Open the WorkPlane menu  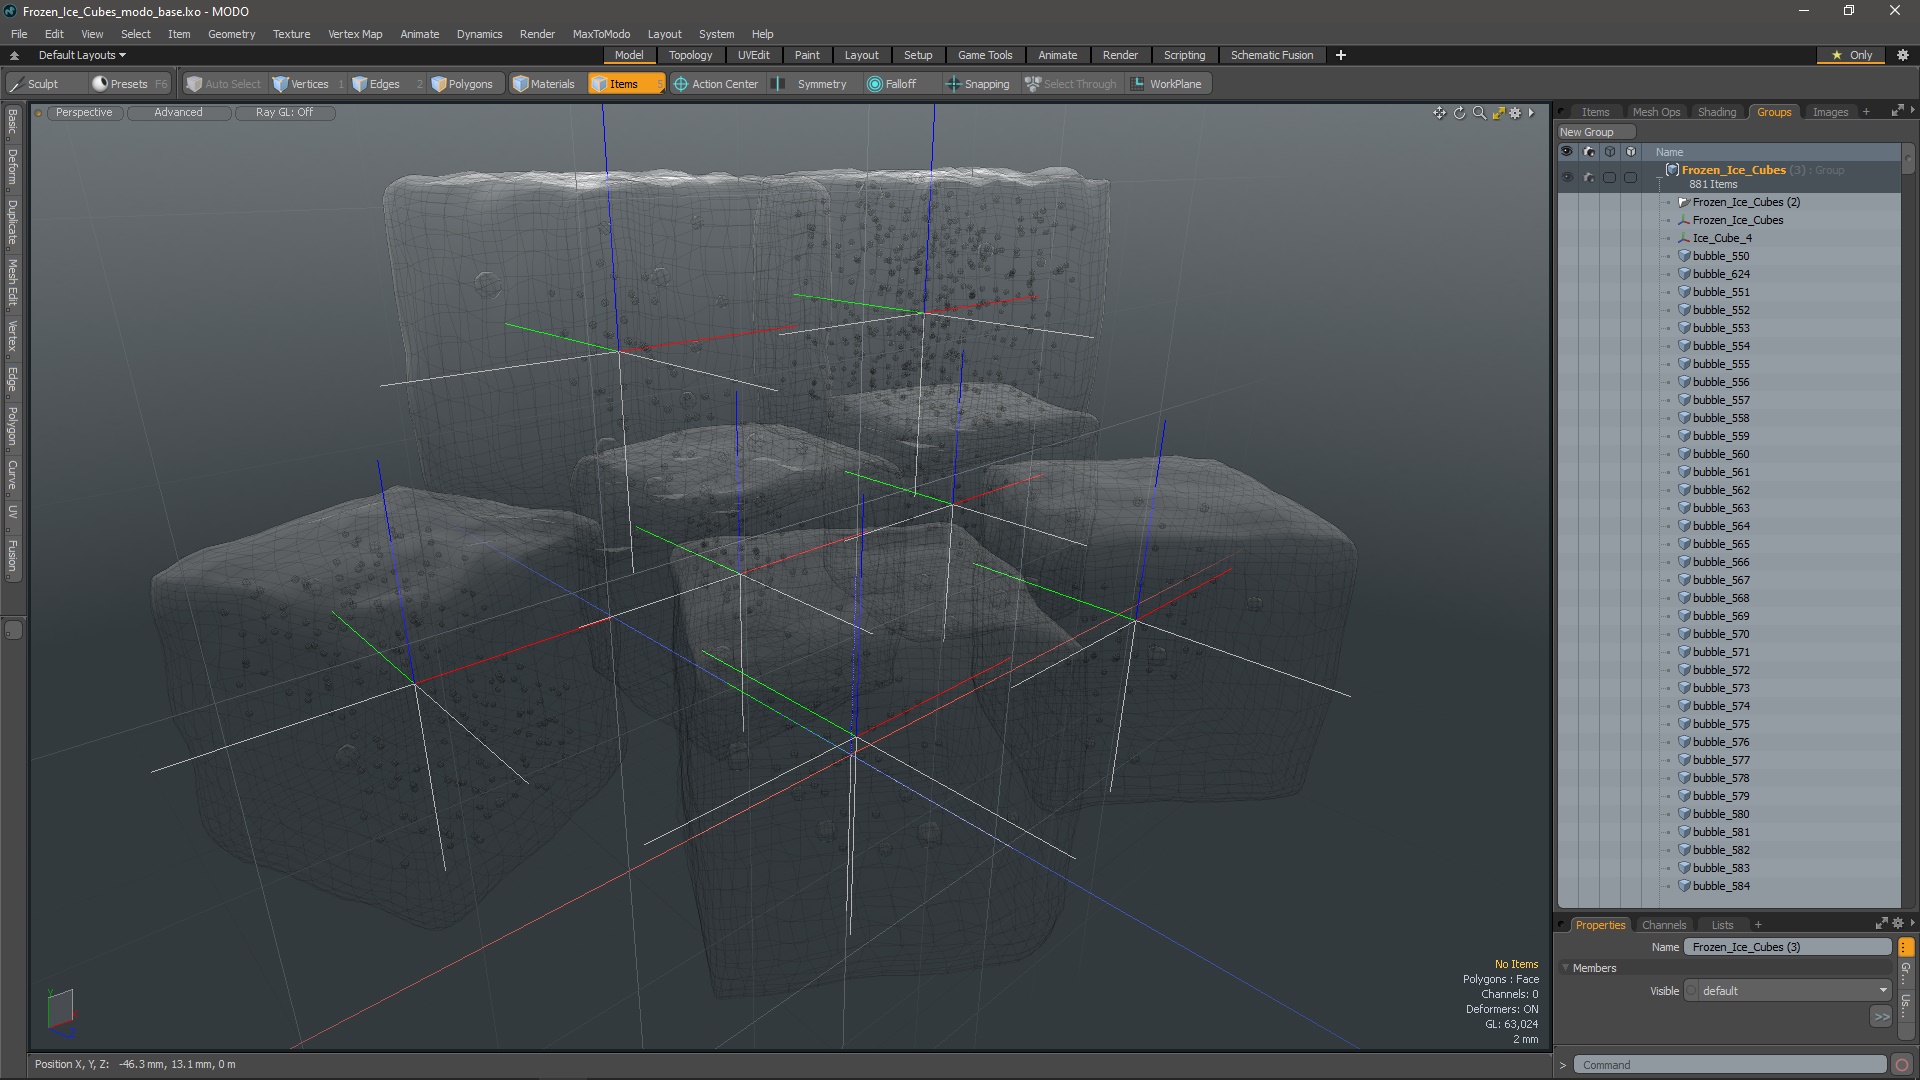point(1166,84)
